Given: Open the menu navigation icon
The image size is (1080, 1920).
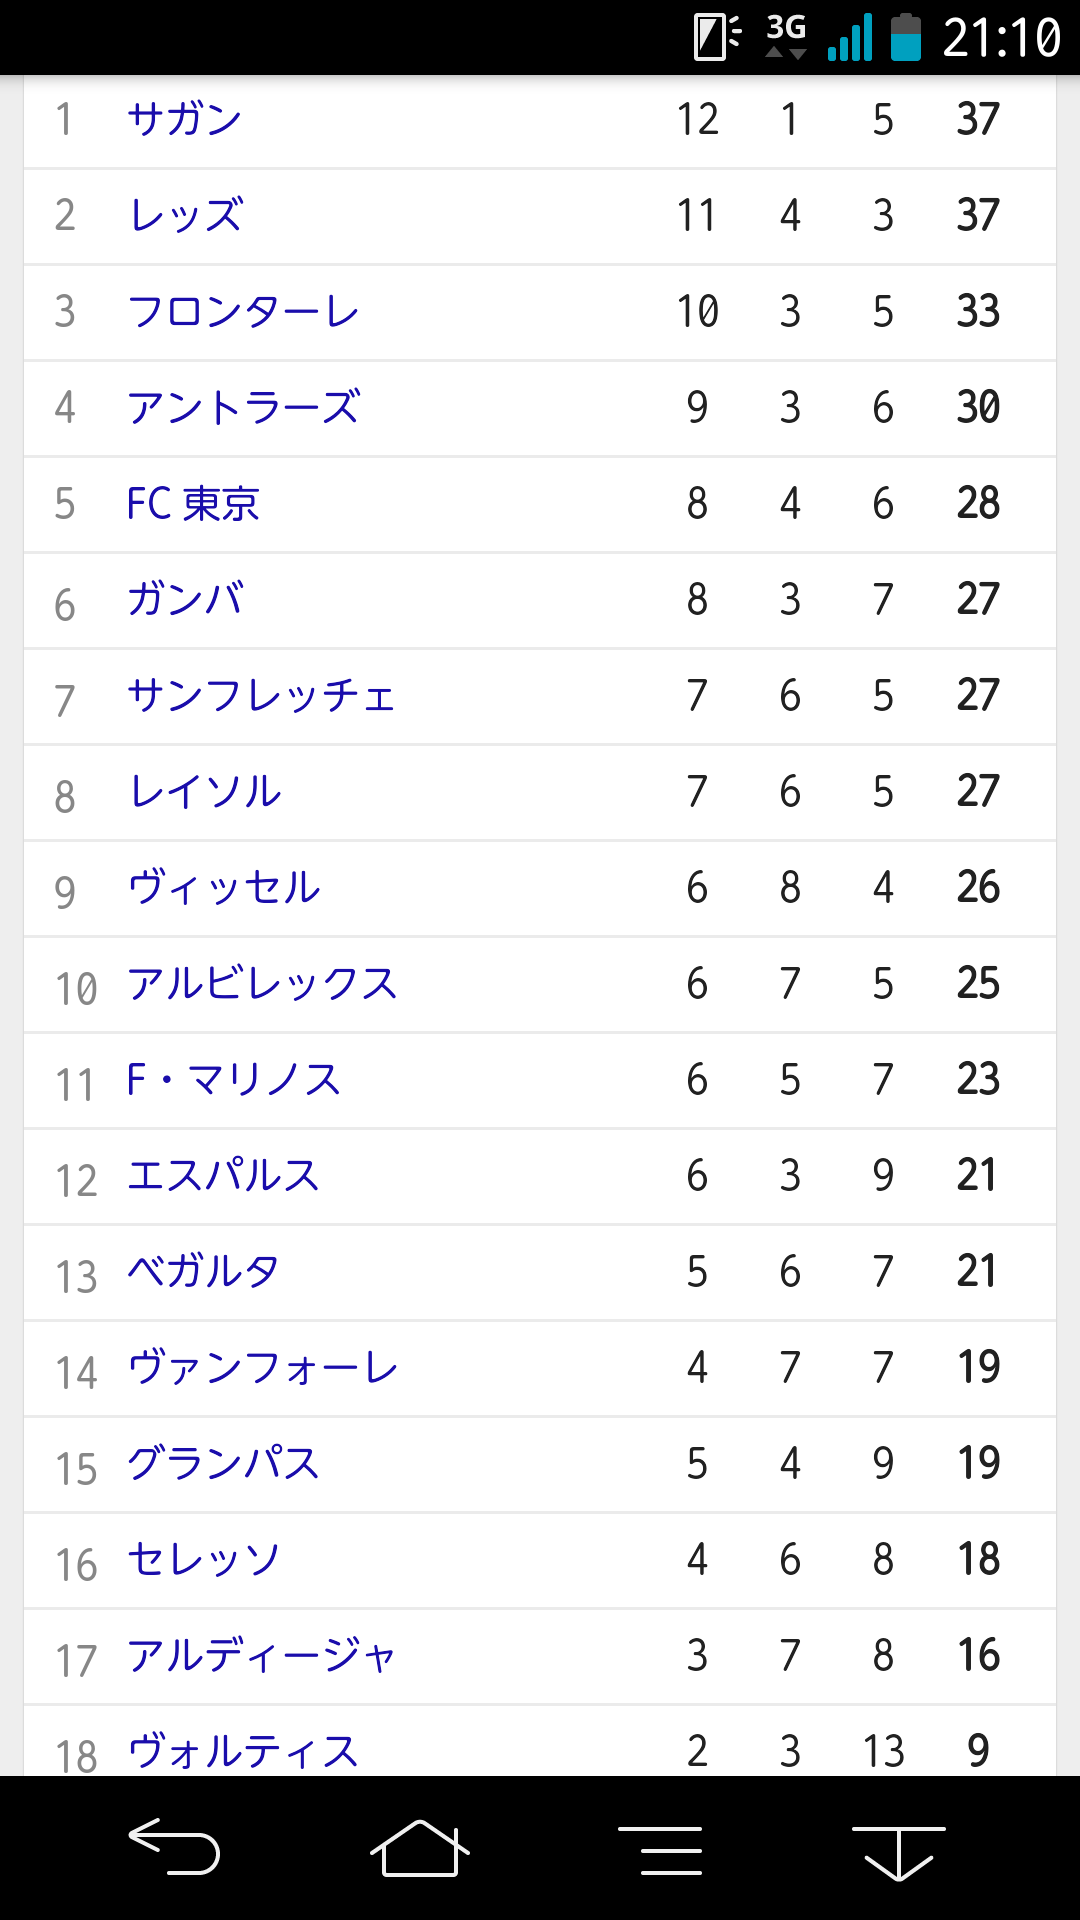Looking at the screenshot, I should tap(660, 1849).
